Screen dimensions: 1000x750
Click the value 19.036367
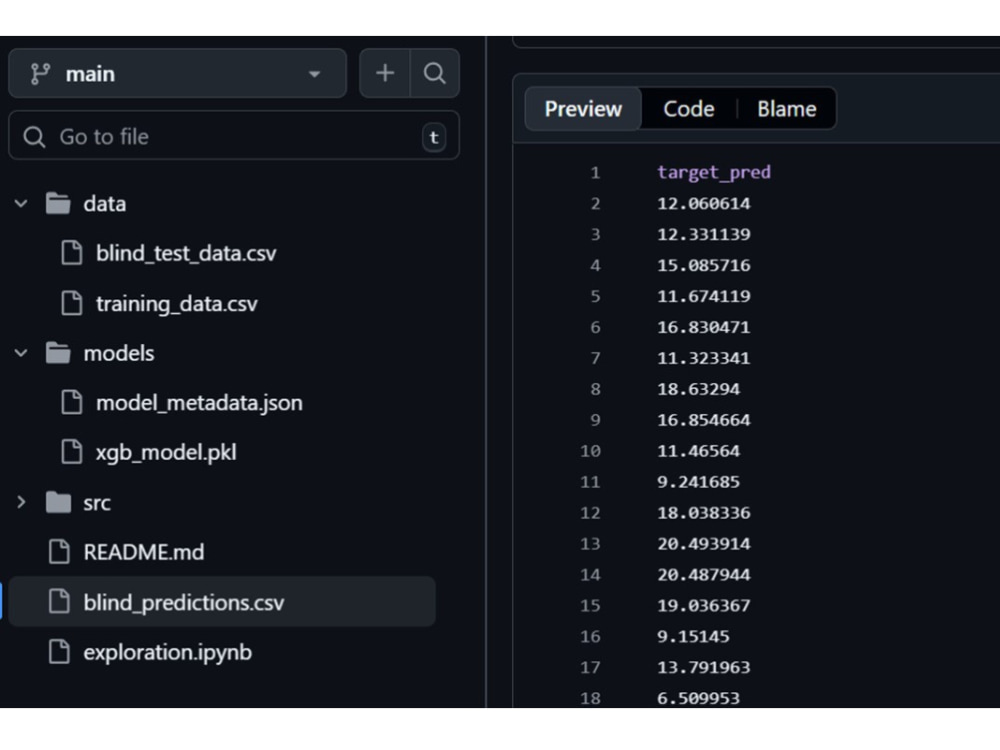click(x=703, y=605)
